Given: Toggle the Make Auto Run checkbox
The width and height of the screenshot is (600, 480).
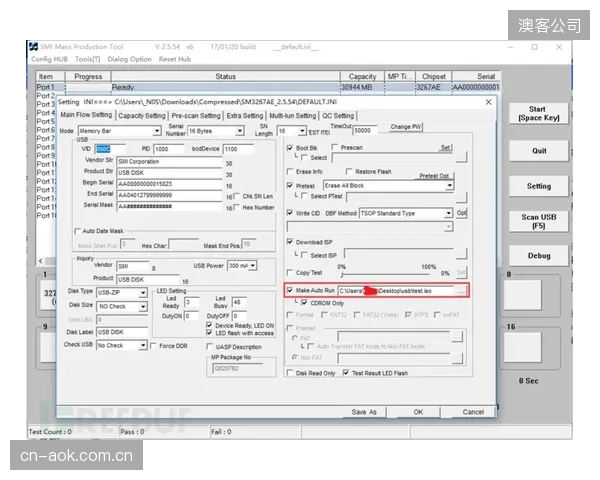Looking at the screenshot, I should (x=290, y=290).
